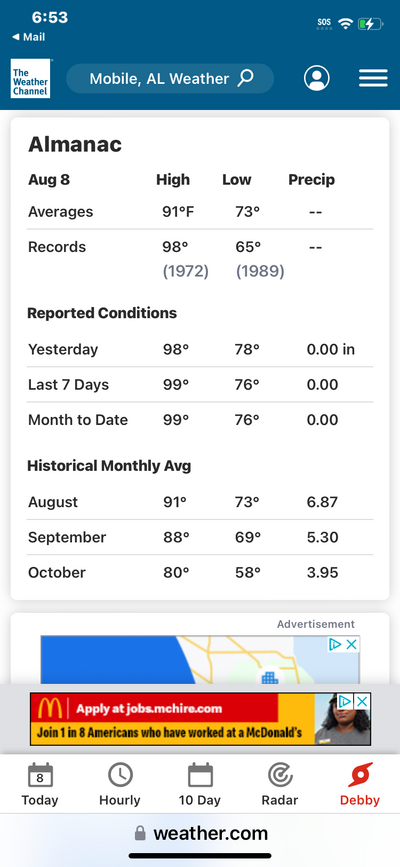This screenshot has height=867, width=400.
Task: Tap the McDonald's jobs banner
Action: (200, 719)
